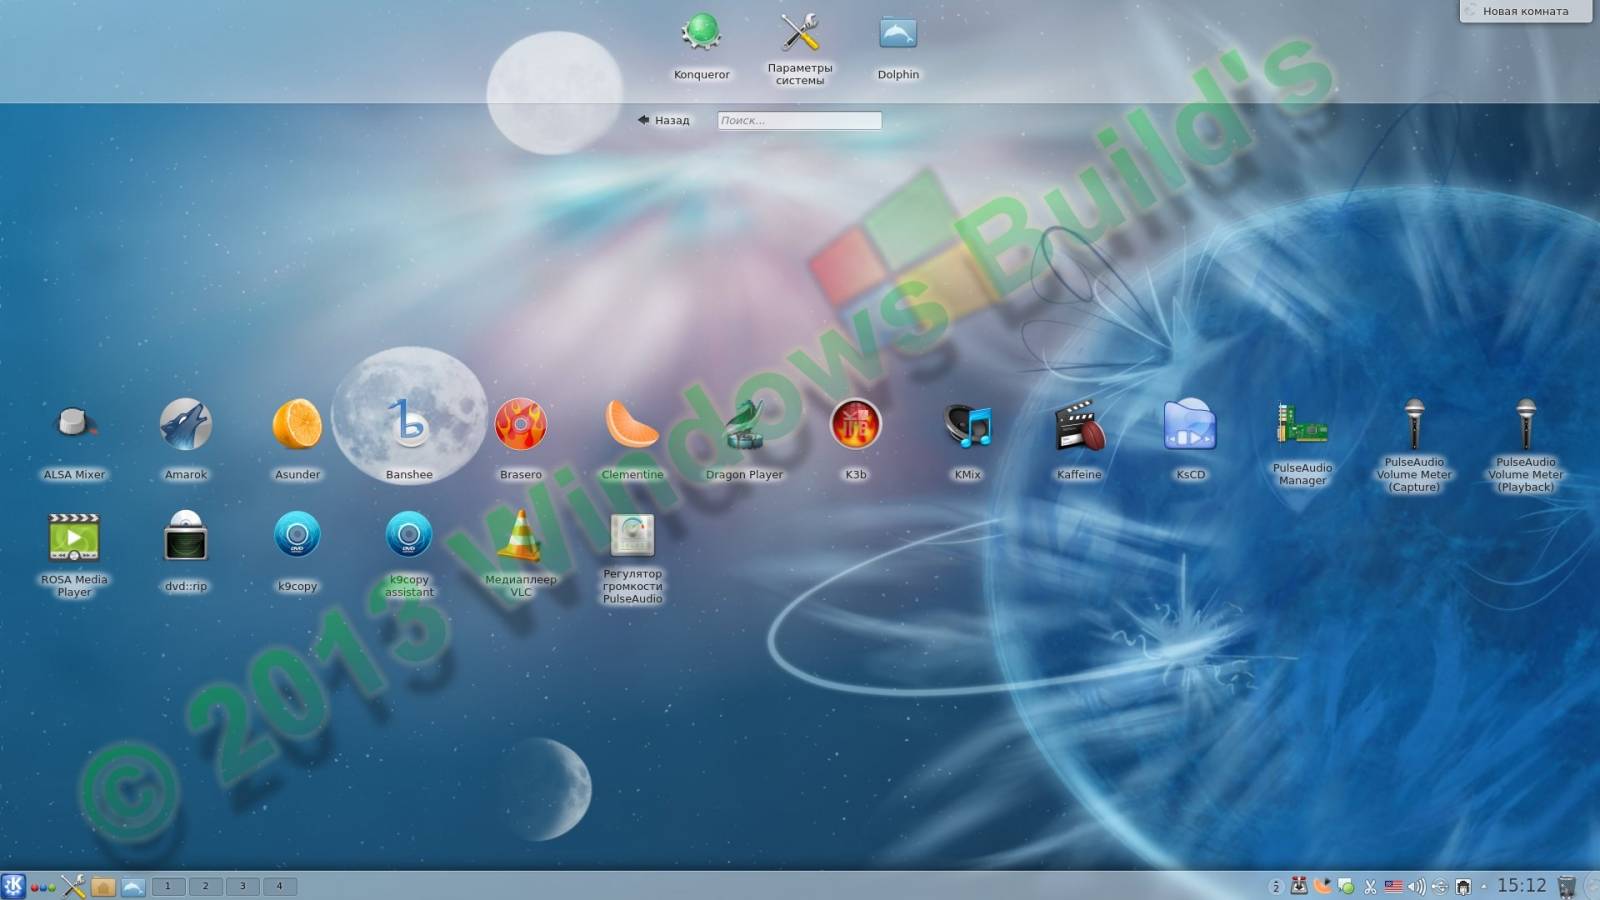Image resolution: width=1600 pixels, height=900 pixels.
Task: Launch k9copy DVD tool
Action: coord(297,551)
